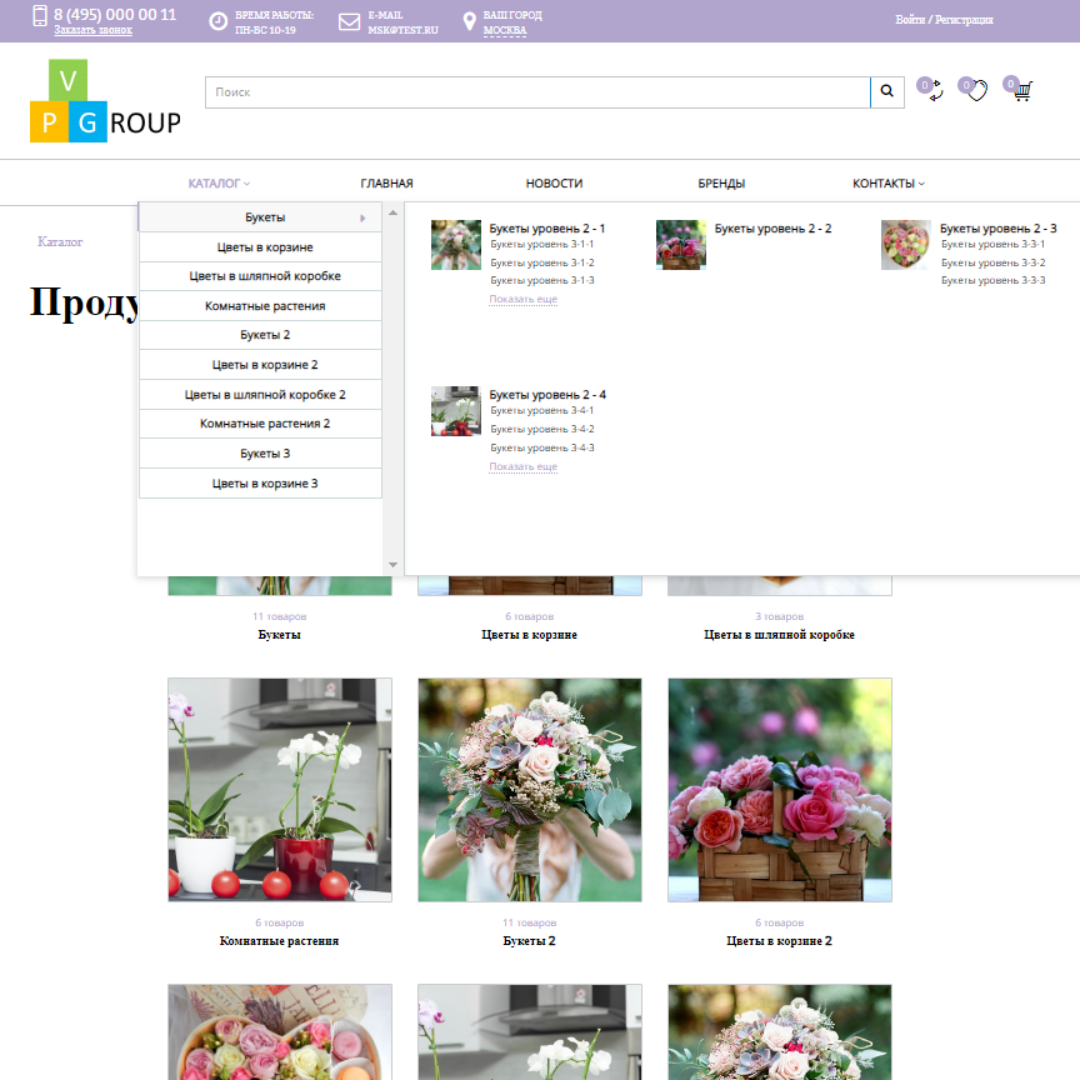Click Показать еще under Букеты уровень 2 - 1
This screenshot has width=1080, height=1080.
(x=523, y=300)
